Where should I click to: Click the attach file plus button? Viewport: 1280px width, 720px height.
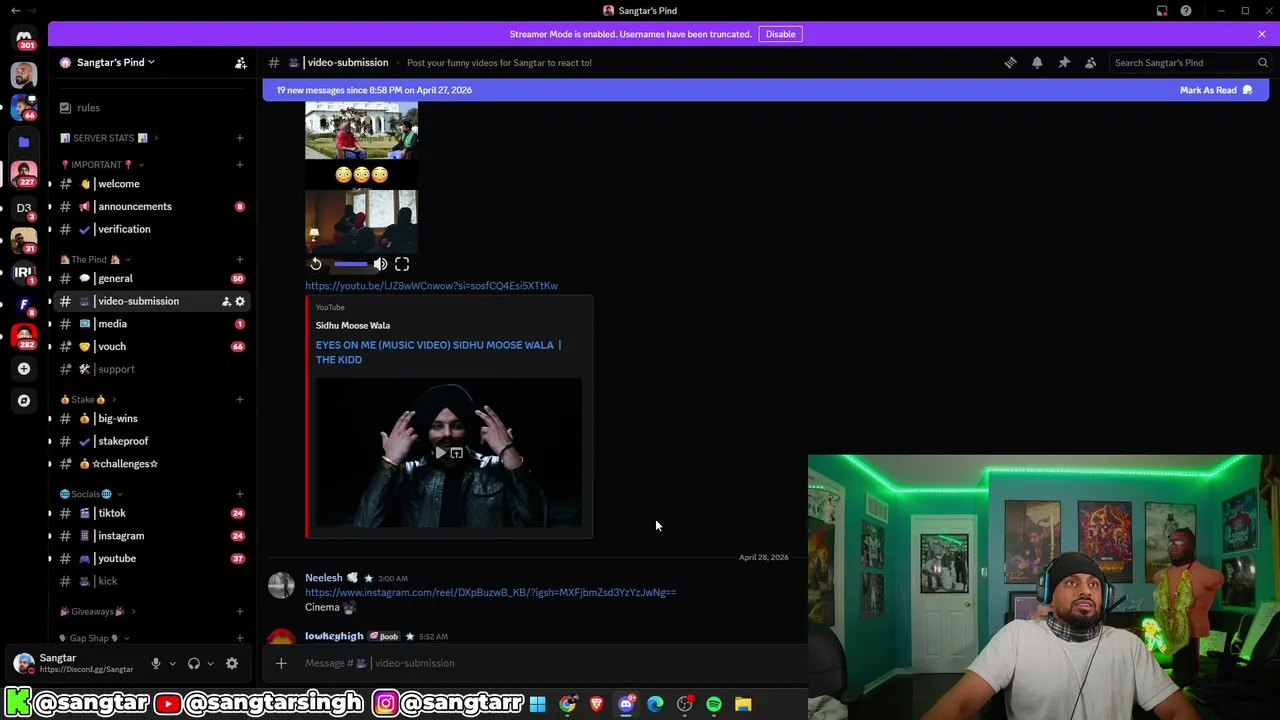tap(281, 663)
